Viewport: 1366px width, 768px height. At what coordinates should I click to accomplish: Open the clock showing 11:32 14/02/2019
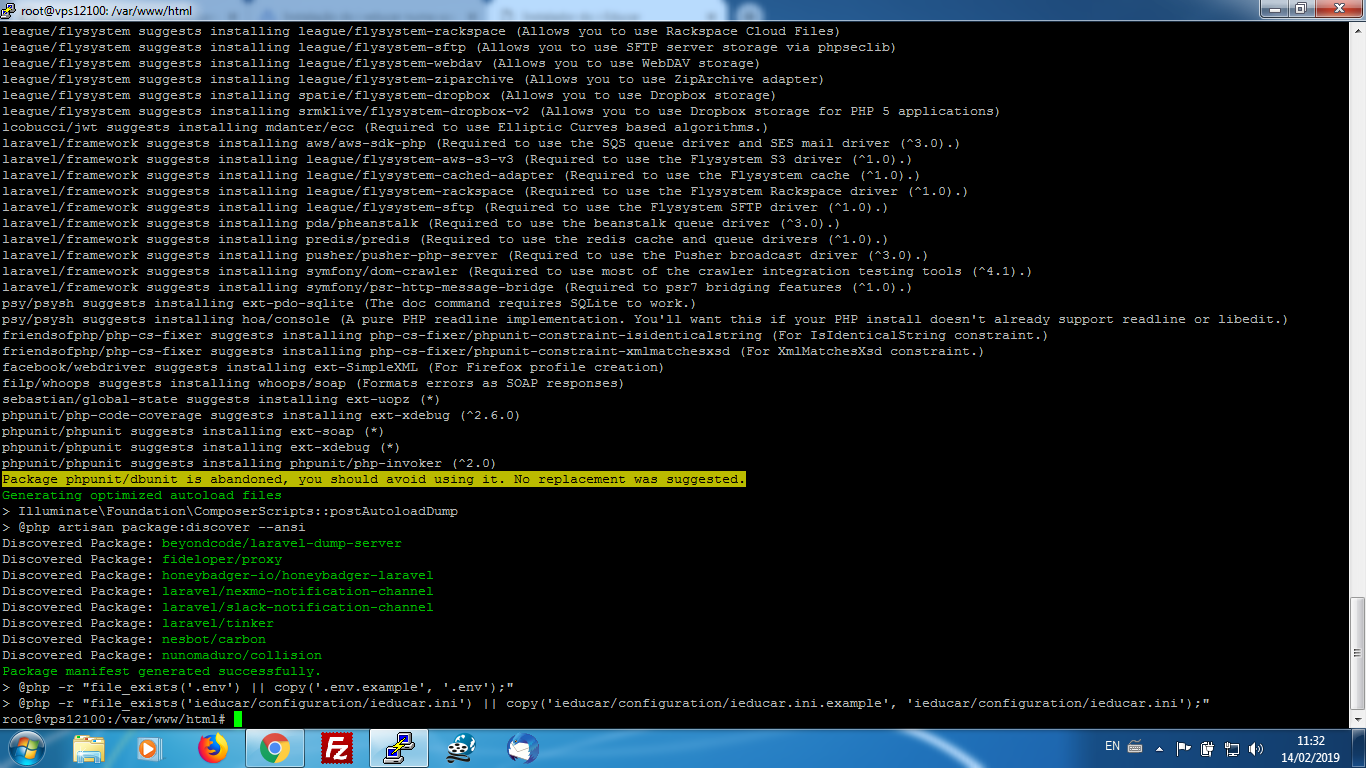(x=1310, y=749)
